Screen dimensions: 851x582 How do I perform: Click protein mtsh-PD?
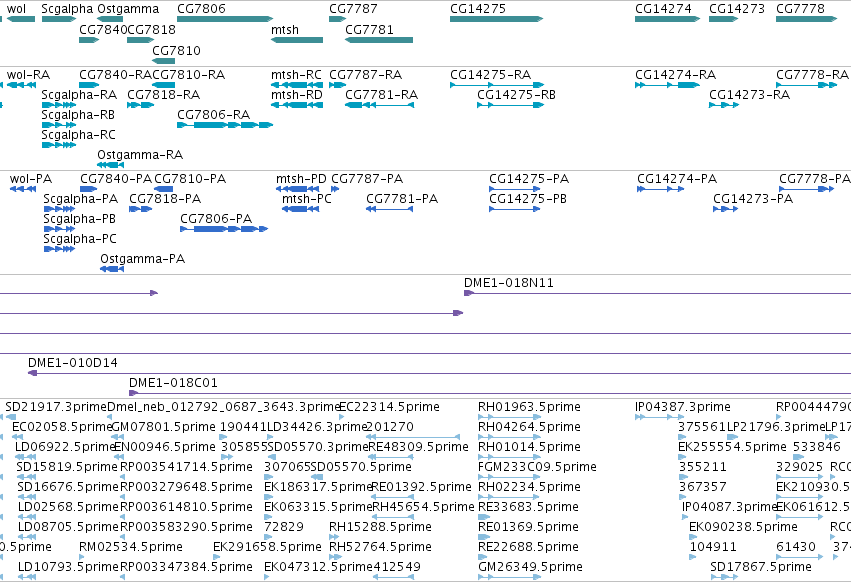coord(301,179)
